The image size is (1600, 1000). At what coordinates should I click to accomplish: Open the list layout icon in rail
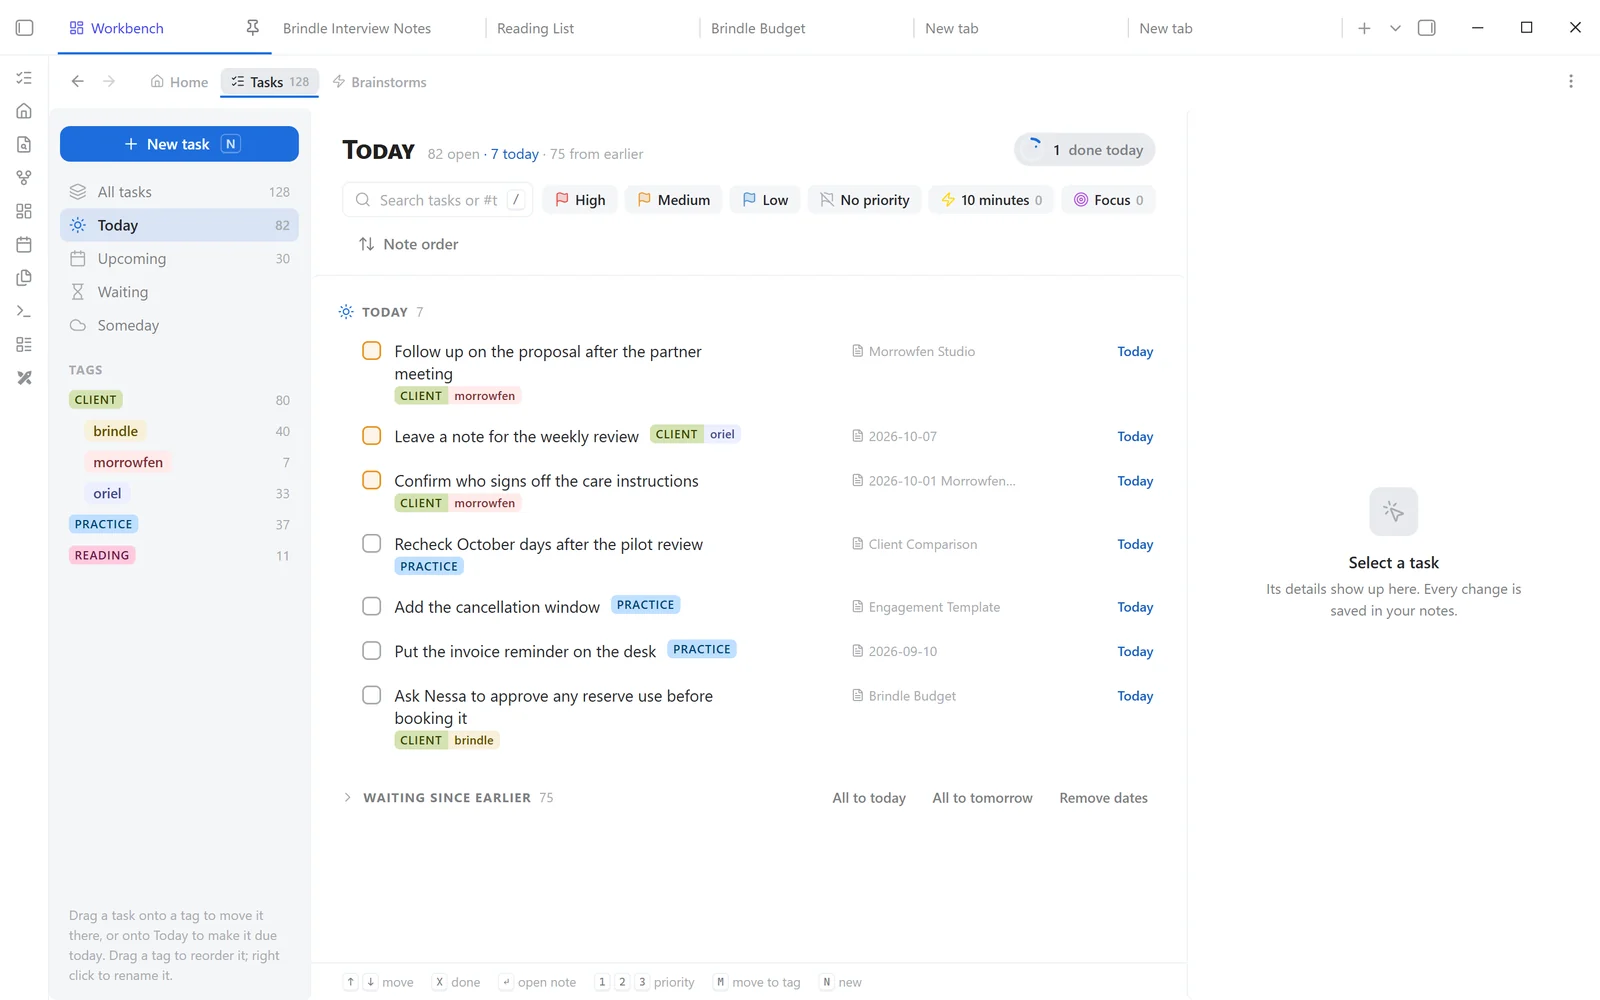(24, 344)
